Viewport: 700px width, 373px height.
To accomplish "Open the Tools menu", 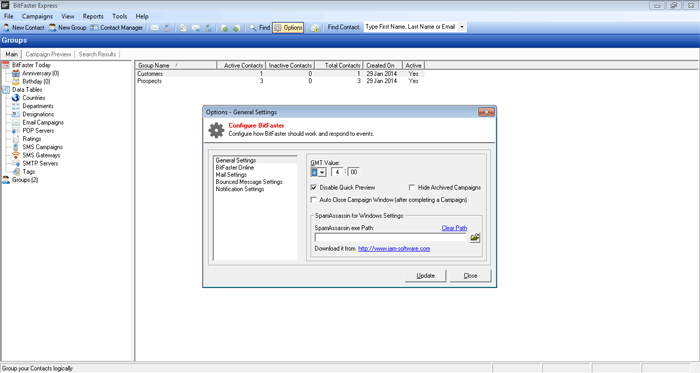I will pyautogui.click(x=119, y=16).
